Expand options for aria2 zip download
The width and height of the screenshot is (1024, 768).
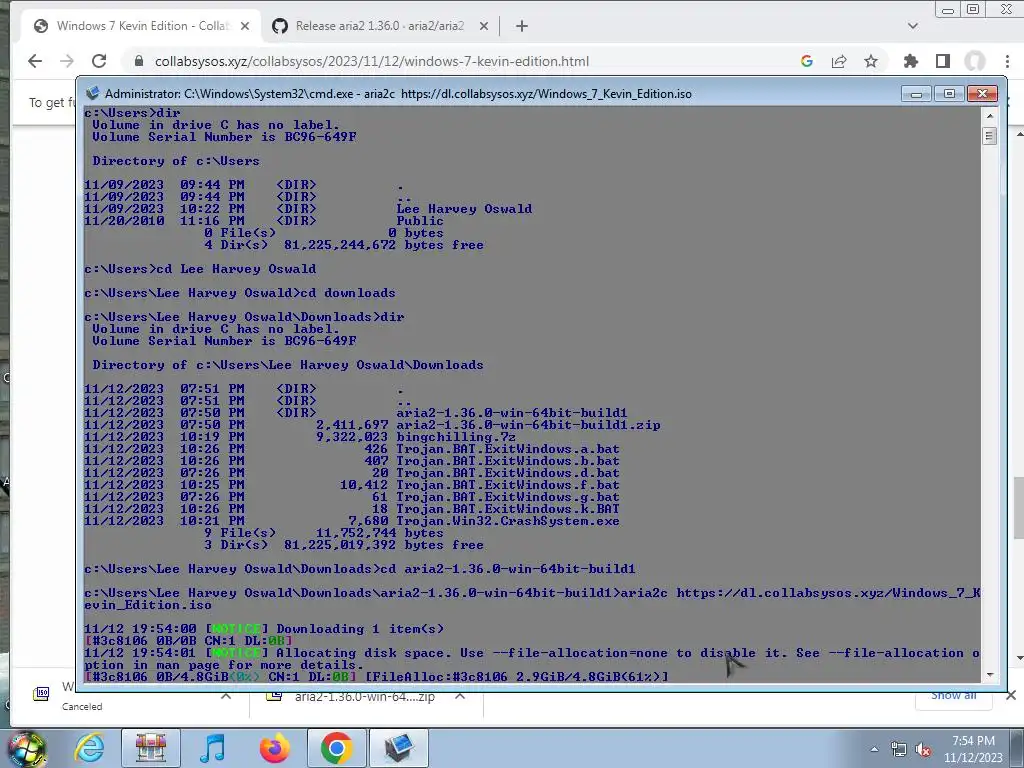pyautogui.click(x=460, y=696)
